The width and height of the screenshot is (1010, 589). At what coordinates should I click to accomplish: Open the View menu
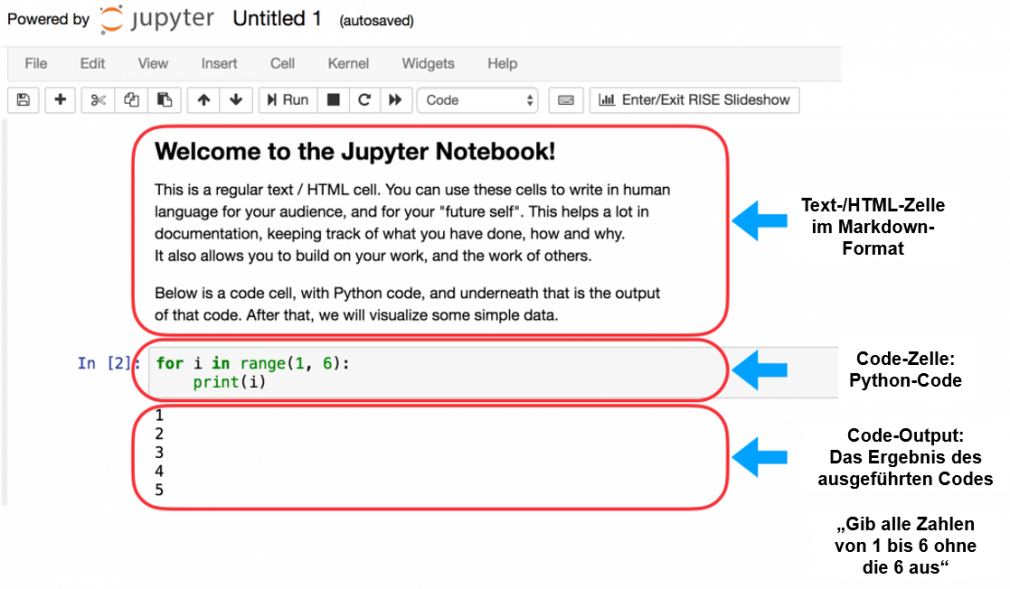(x=153, y=63)
